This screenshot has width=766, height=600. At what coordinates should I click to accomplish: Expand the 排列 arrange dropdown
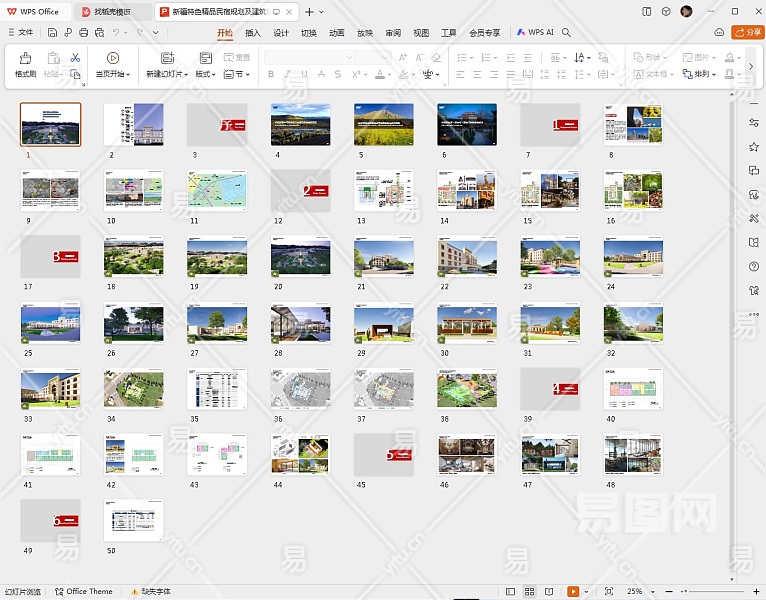[701, 74]
